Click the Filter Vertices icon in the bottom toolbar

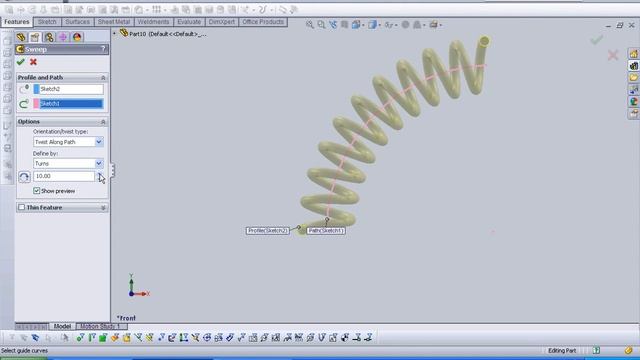click(80, 338)
